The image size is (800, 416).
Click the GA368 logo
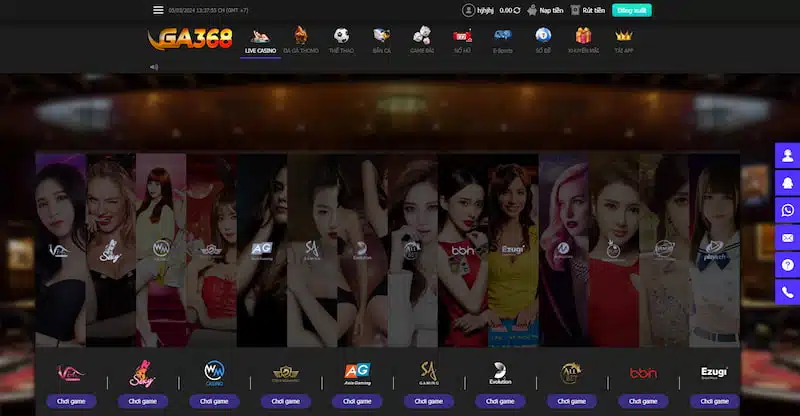(x=190, y=39)
